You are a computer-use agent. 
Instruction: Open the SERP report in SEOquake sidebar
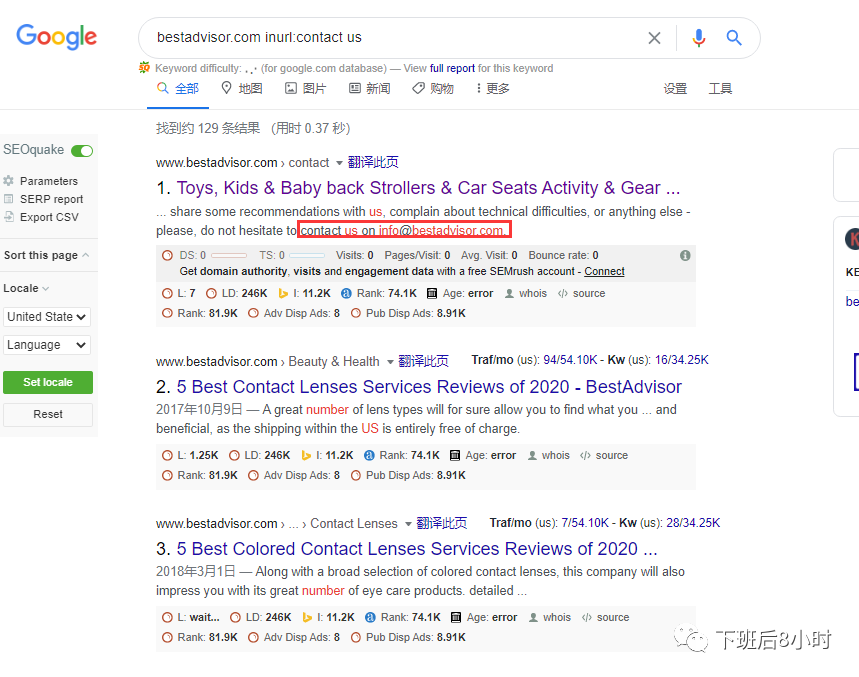point(50,199)
